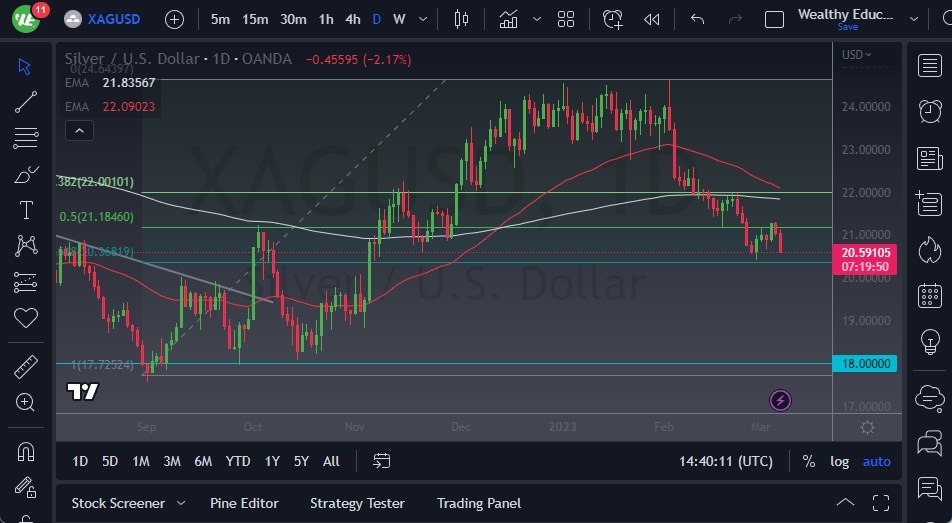Collapse the indicator legend chevron
952x523 pixels.
78,130
